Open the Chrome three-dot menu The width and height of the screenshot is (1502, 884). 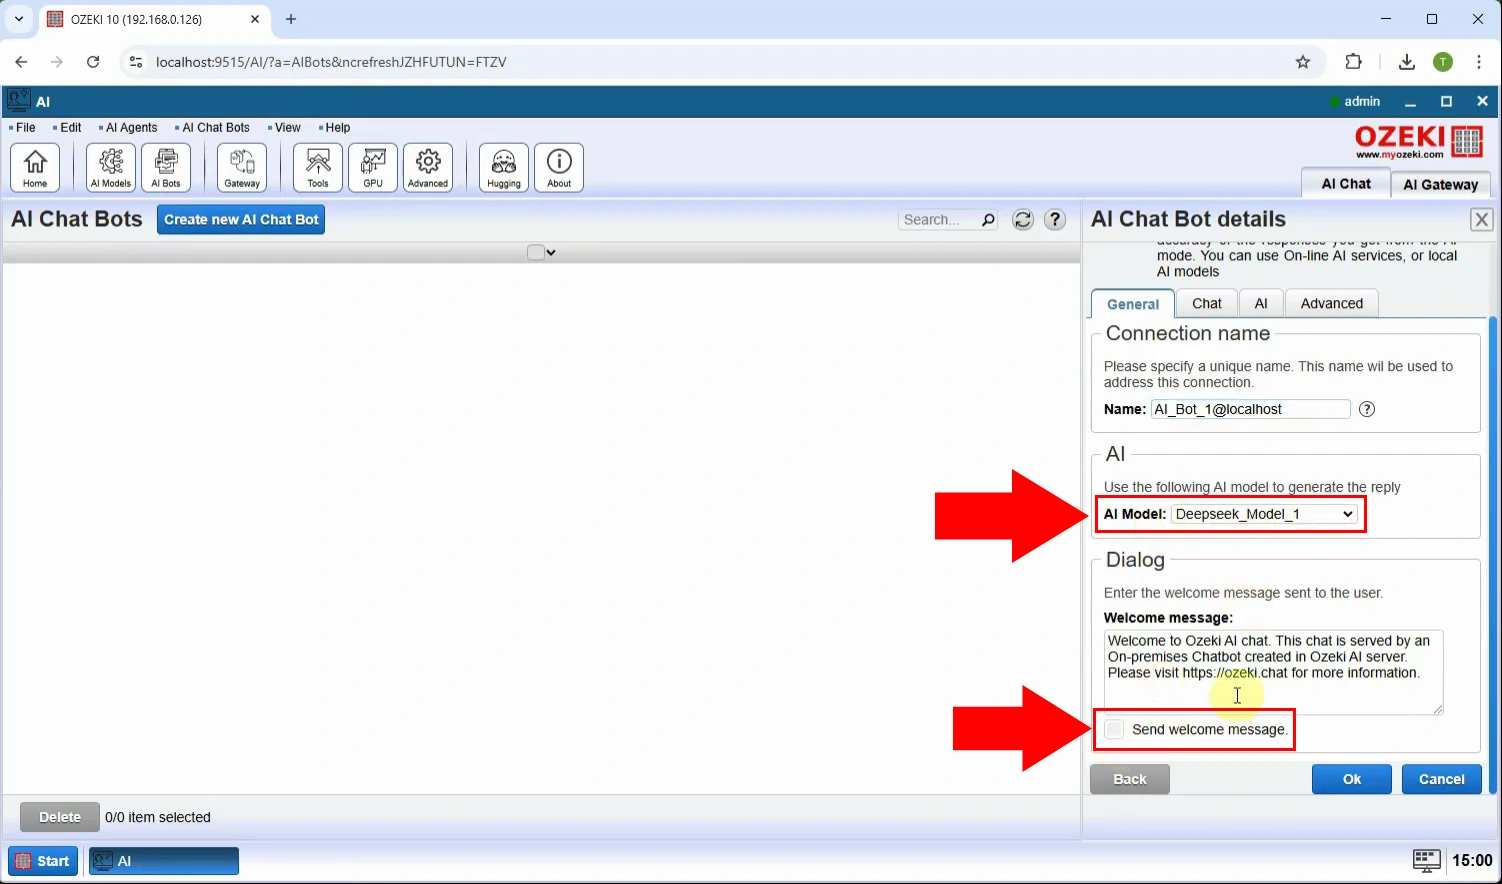[x=1479, y=62]
